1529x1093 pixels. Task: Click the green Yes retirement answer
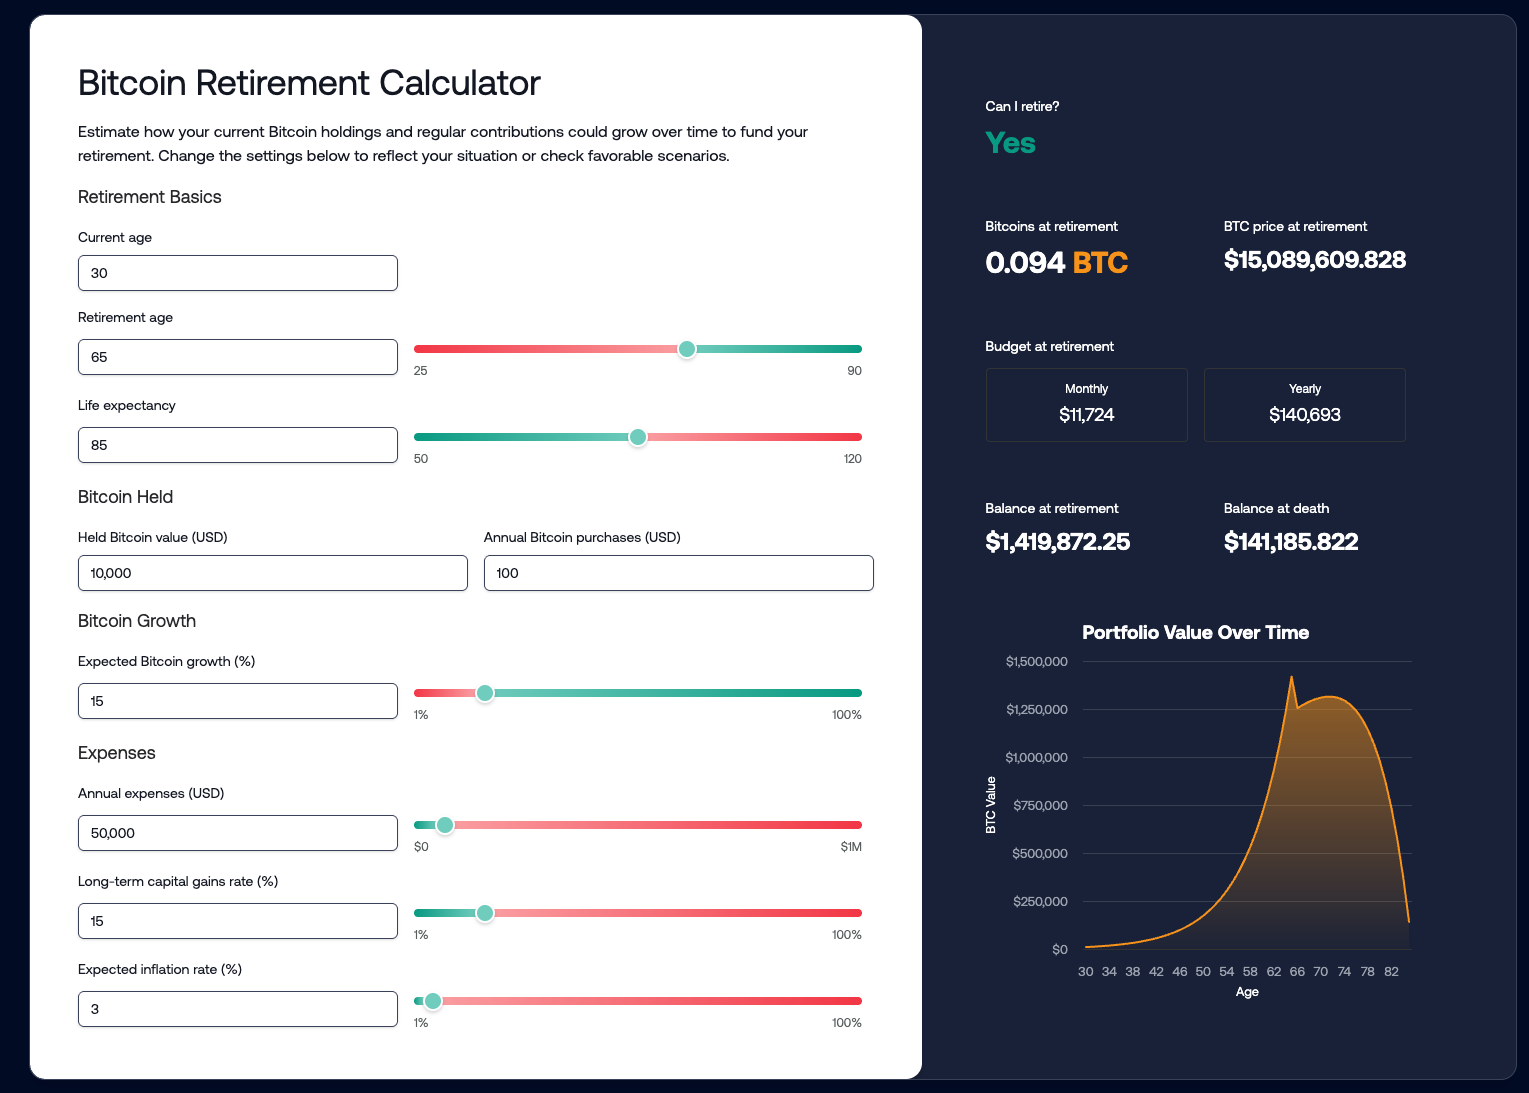pos(1010,143)
